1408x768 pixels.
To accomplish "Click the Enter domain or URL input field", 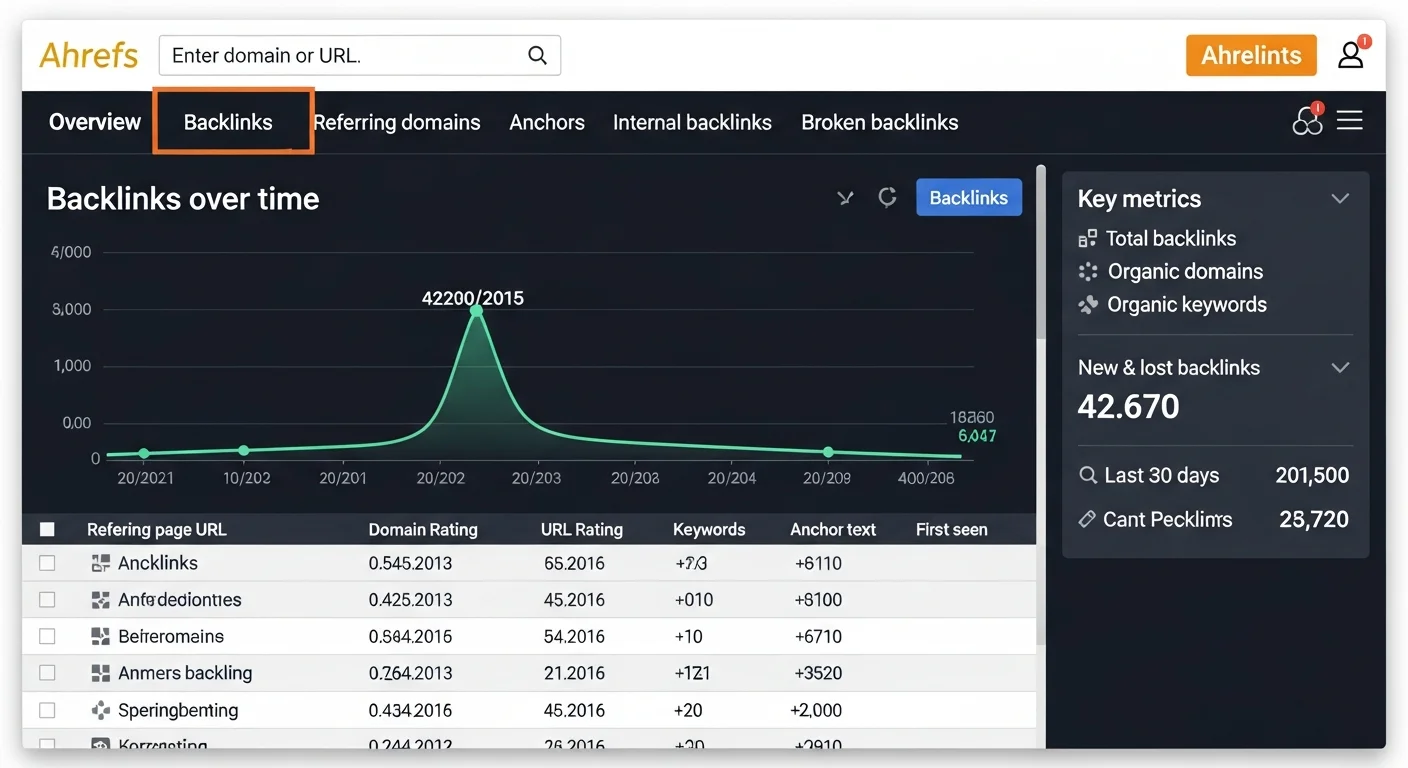I will (330, 55).
